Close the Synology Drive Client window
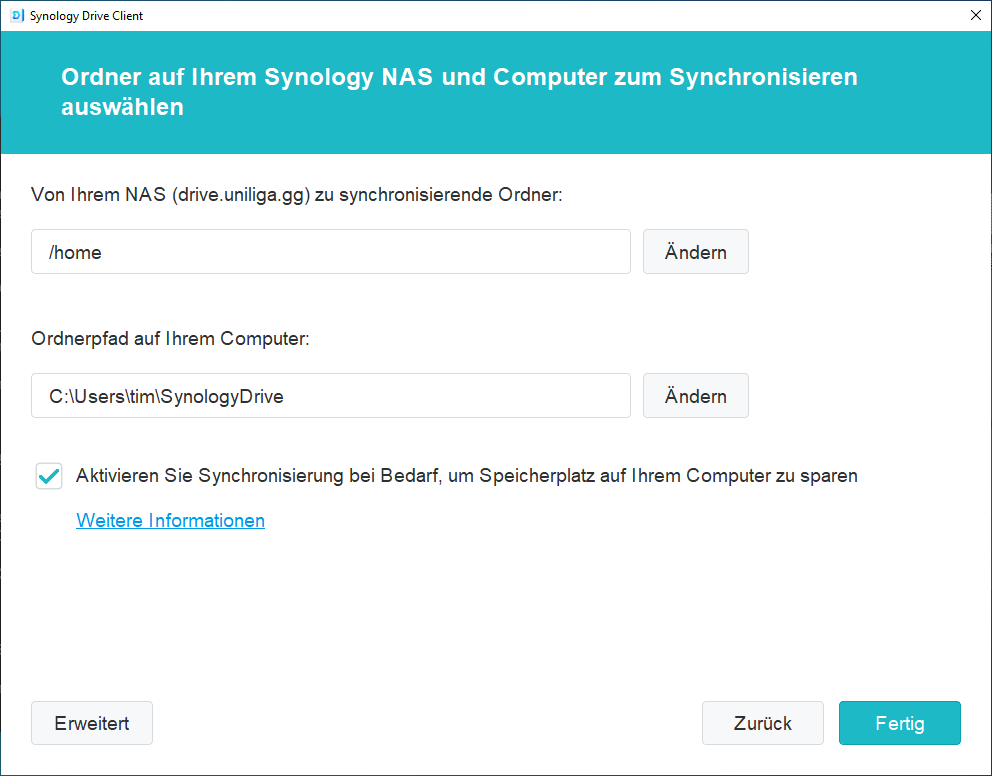This screenshot has width=992, height=776. tap(975, 16)
